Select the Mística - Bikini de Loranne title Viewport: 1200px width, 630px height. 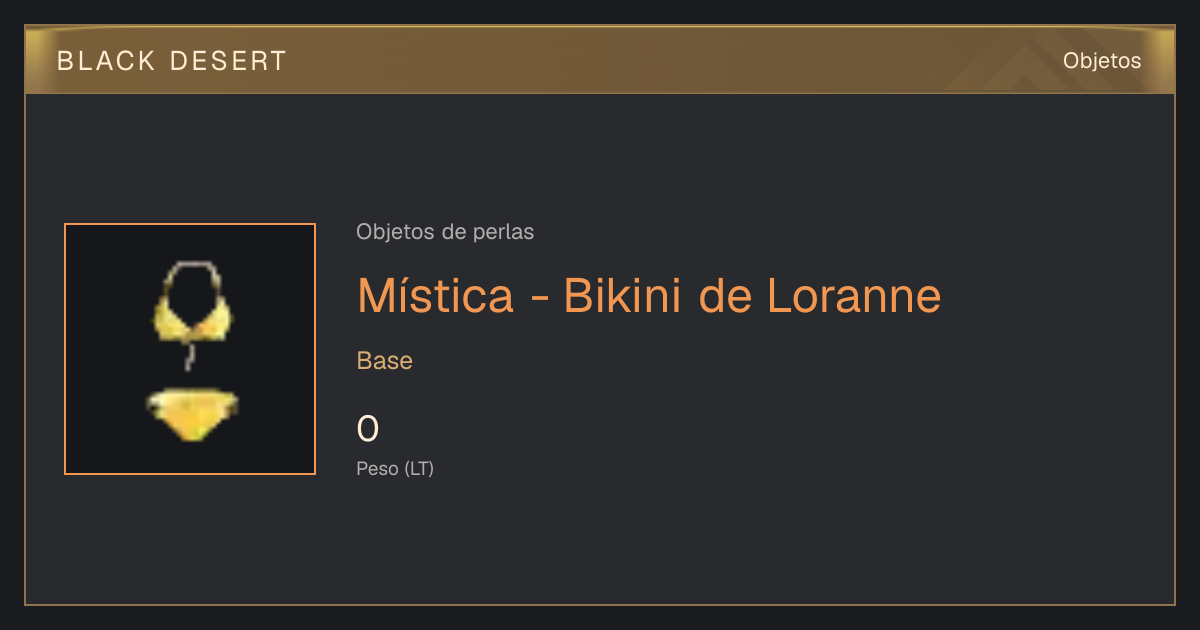[649, 295]
